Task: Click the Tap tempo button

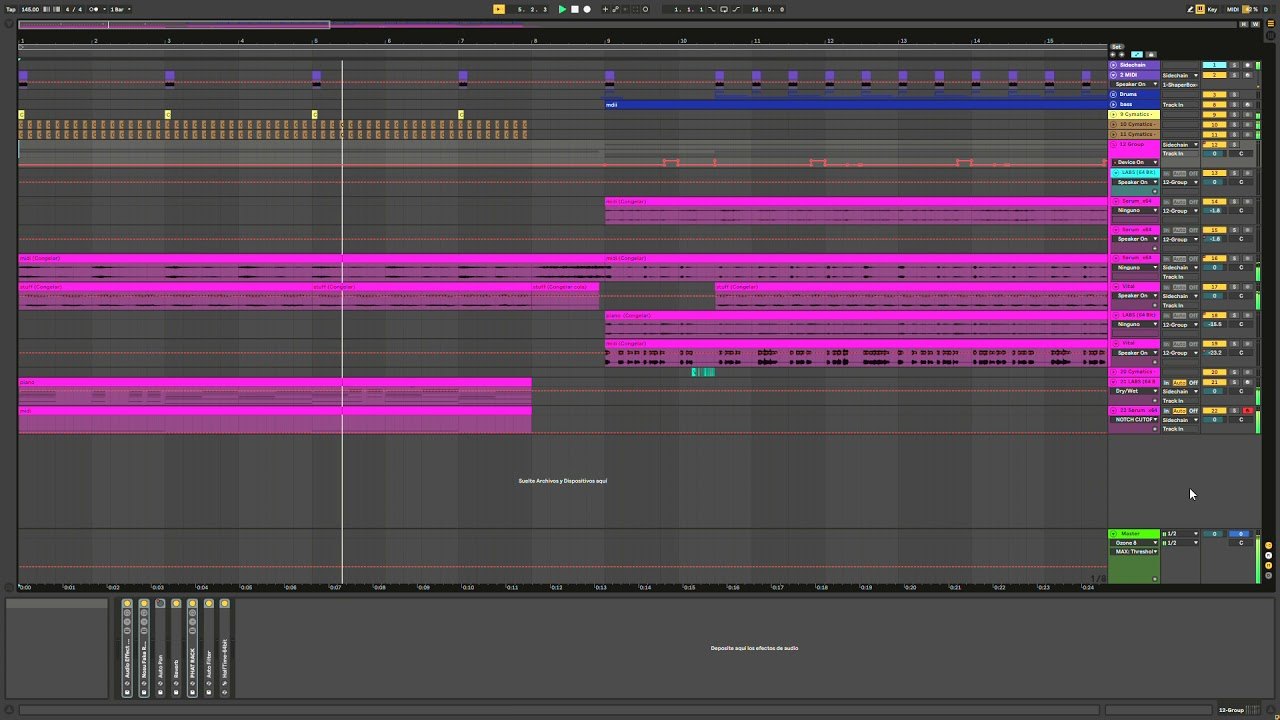Action: 10,9
